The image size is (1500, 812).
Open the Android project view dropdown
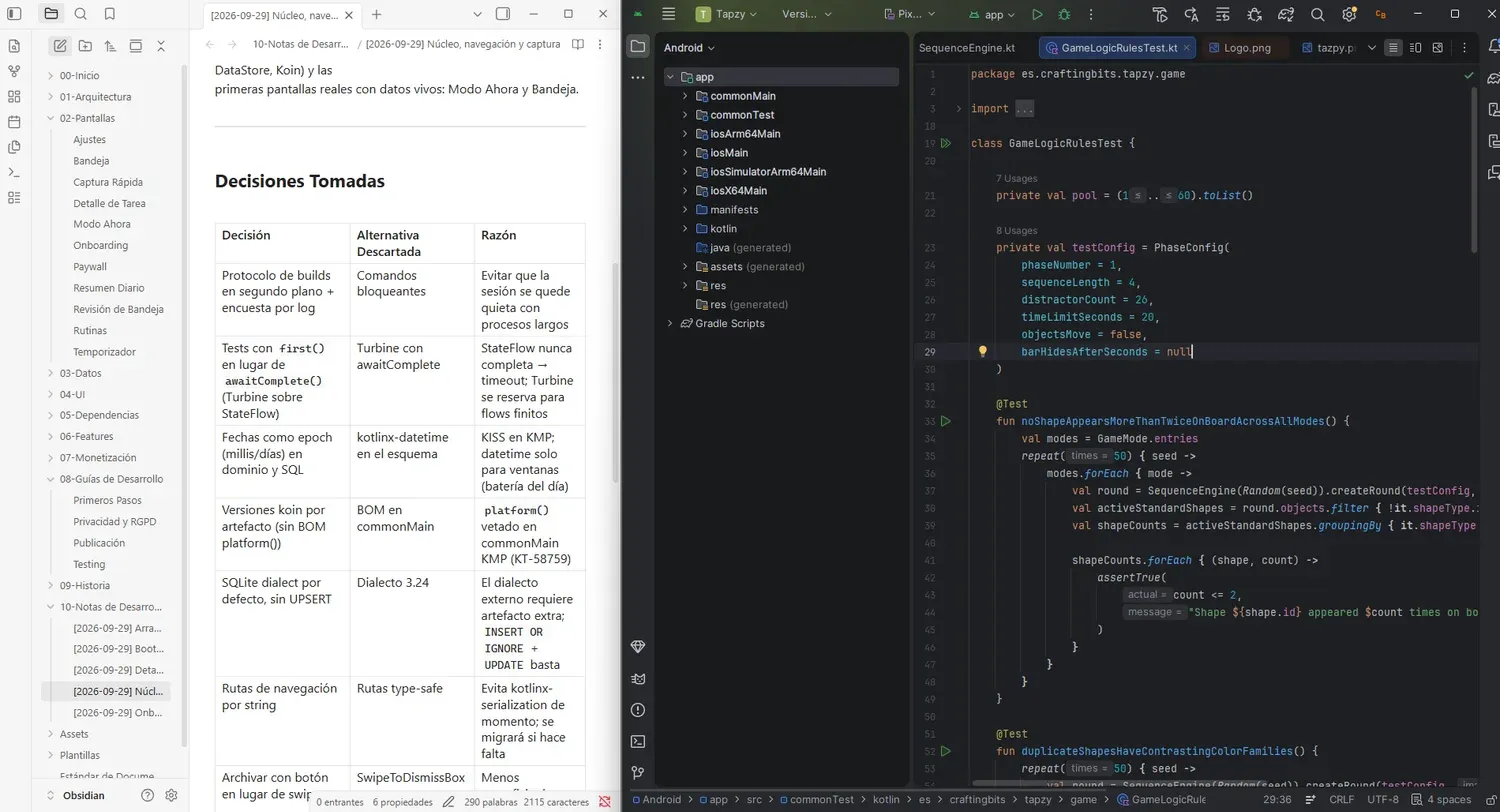click(689, 47)
